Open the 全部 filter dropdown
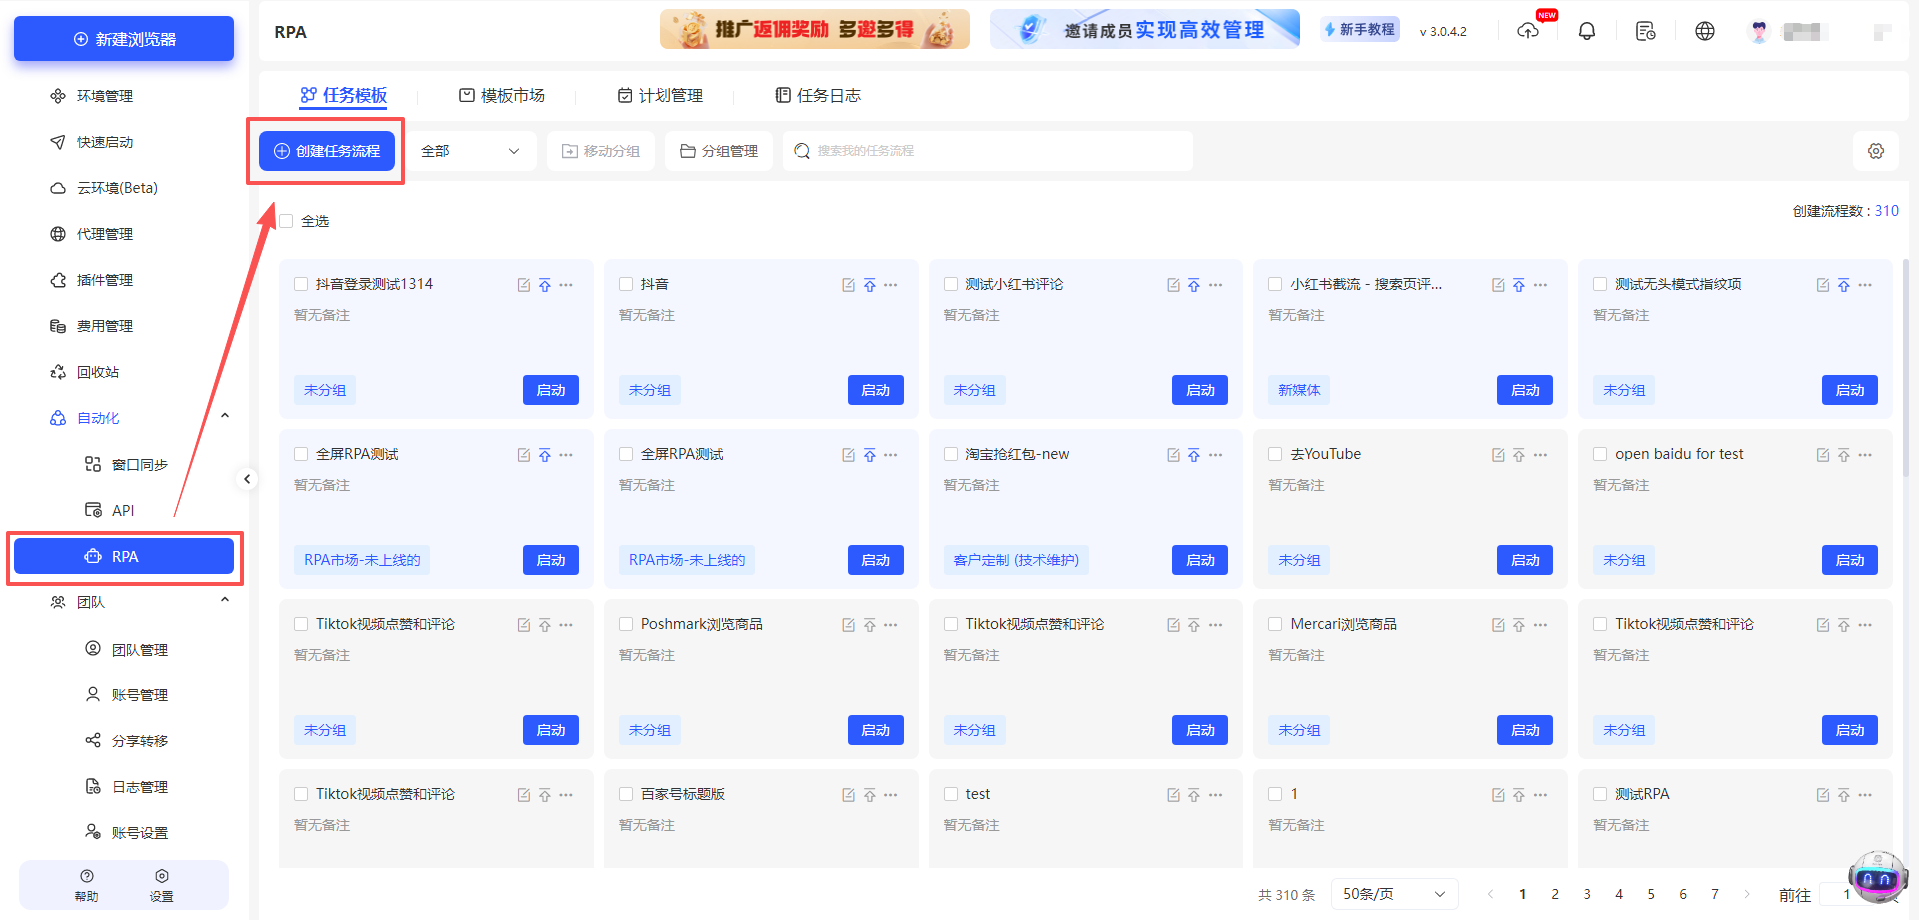1919x920 pixels. (x=470, y=151)
